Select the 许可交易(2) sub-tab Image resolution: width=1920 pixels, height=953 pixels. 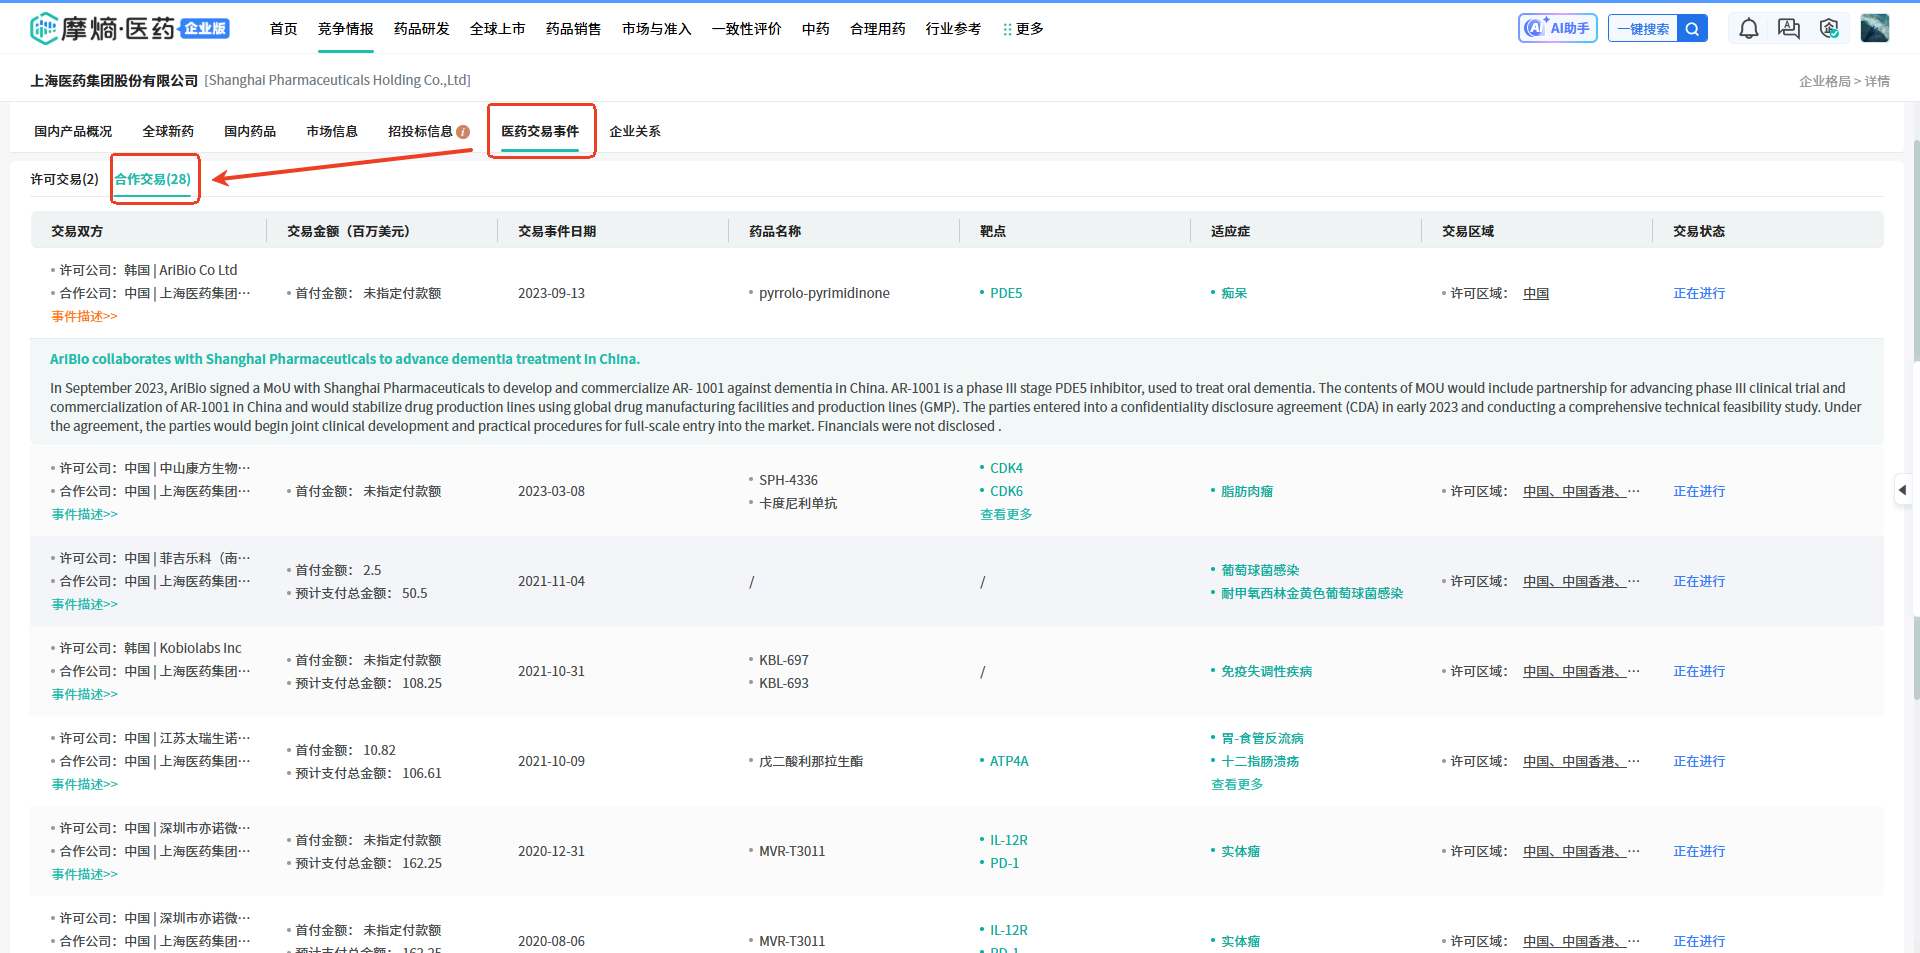[64, 179]
